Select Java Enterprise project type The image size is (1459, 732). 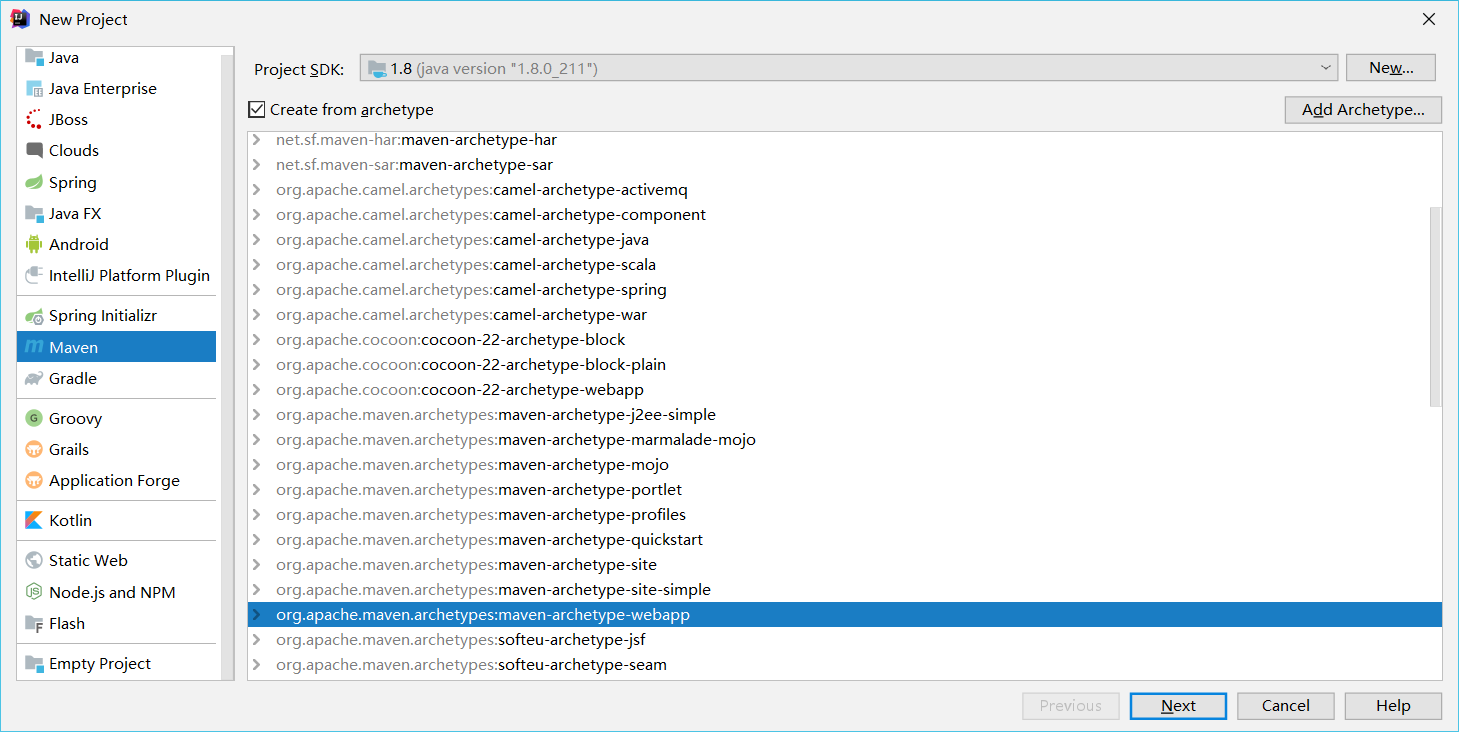[103, 89]
